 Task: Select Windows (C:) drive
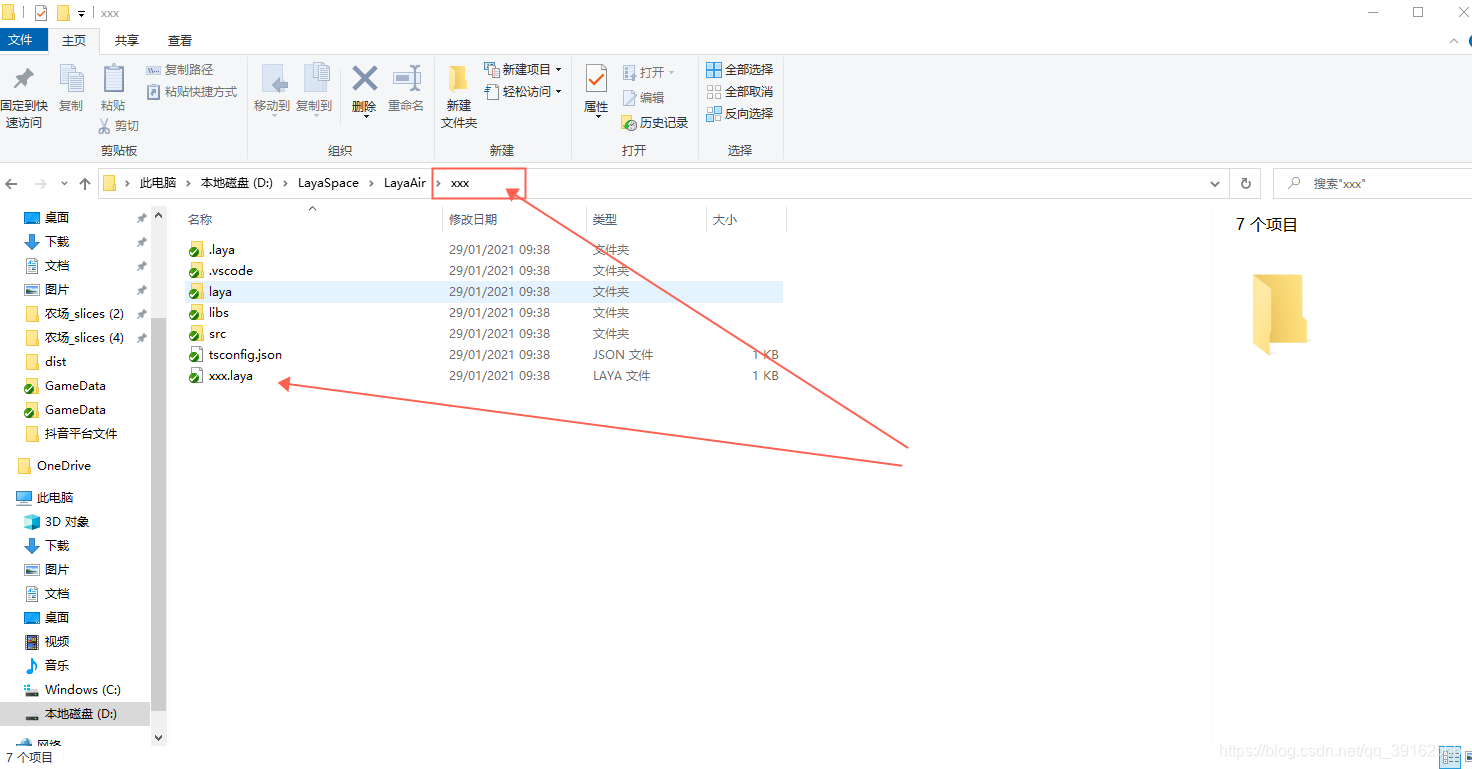coord(83,689)
